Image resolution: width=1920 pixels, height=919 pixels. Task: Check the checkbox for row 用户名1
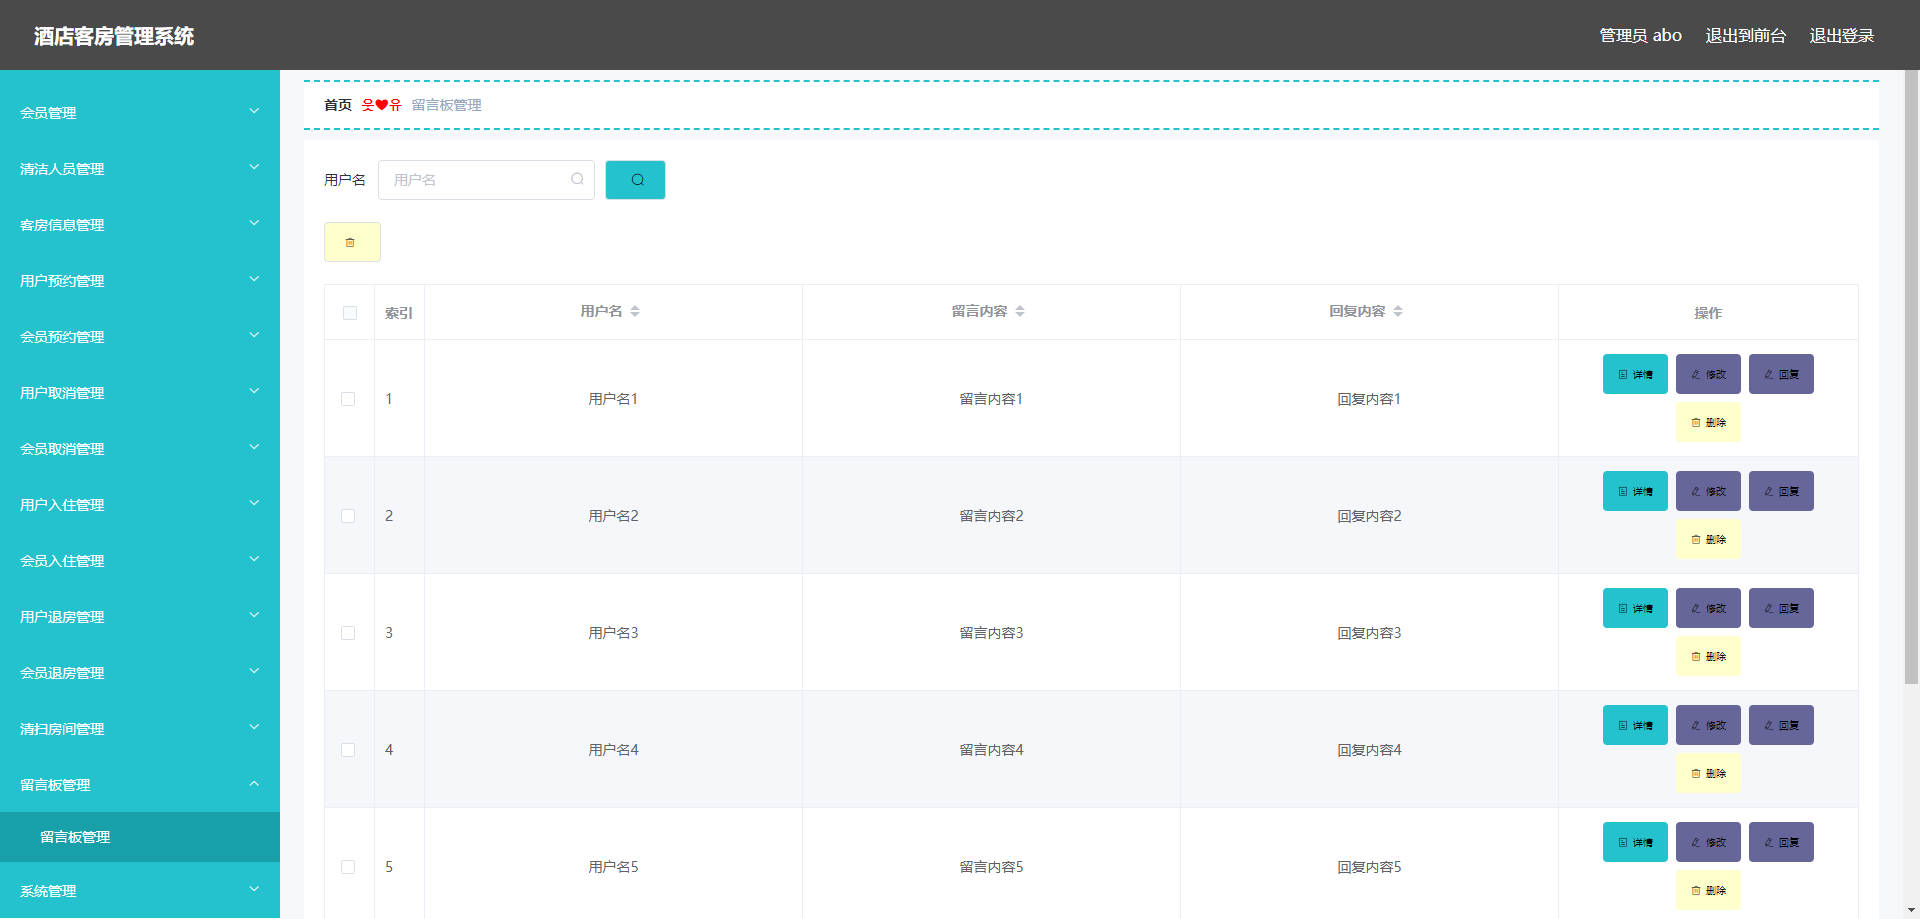click(348, 399)
